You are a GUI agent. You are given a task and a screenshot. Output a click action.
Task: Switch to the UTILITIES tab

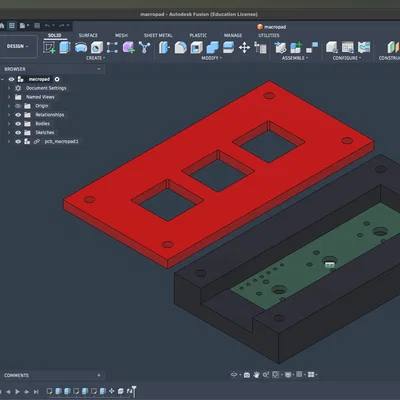coord(269,35)
